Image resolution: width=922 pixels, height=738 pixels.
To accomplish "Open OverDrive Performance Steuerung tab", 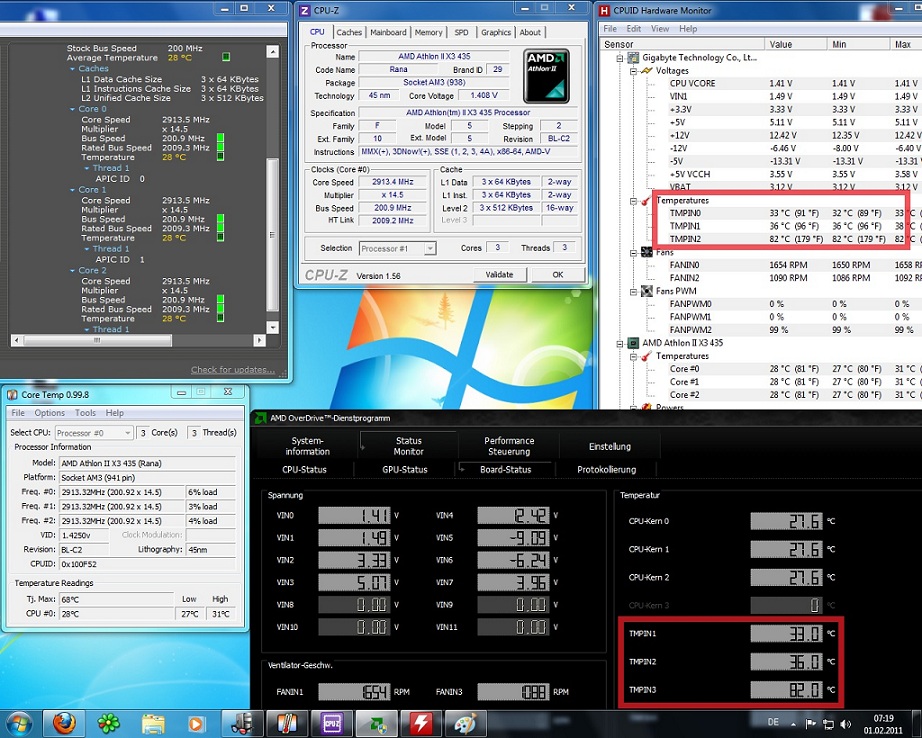I will point(509,446).
